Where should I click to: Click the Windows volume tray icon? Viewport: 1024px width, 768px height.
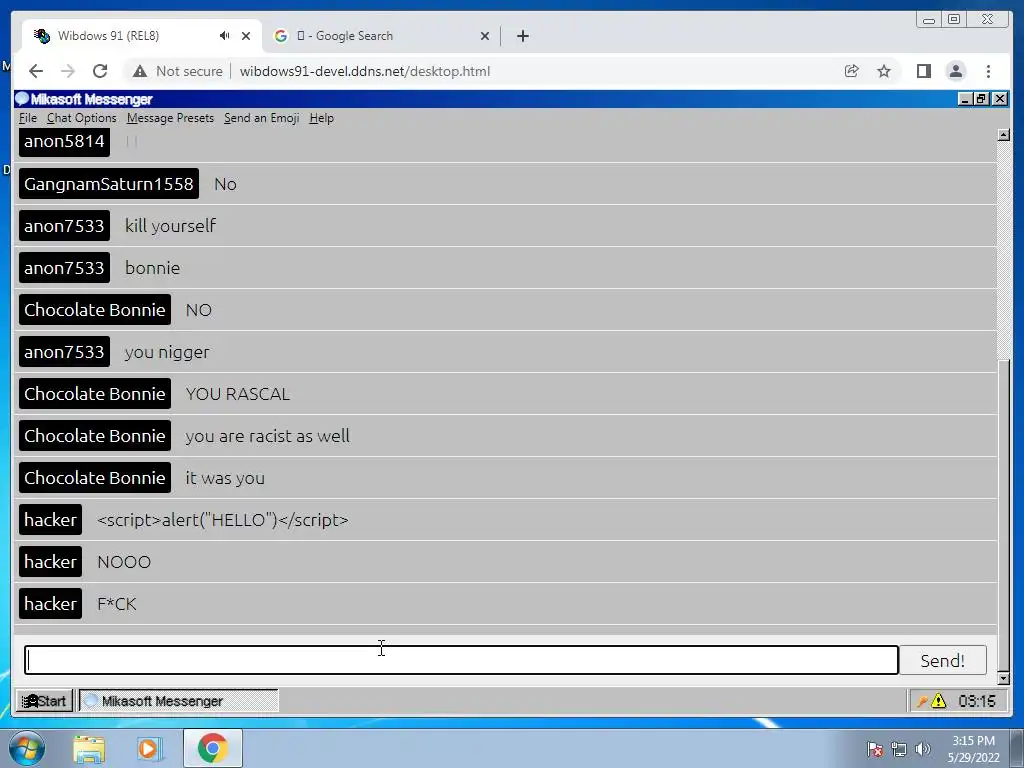pyautogui.click(x=923, y=749)
